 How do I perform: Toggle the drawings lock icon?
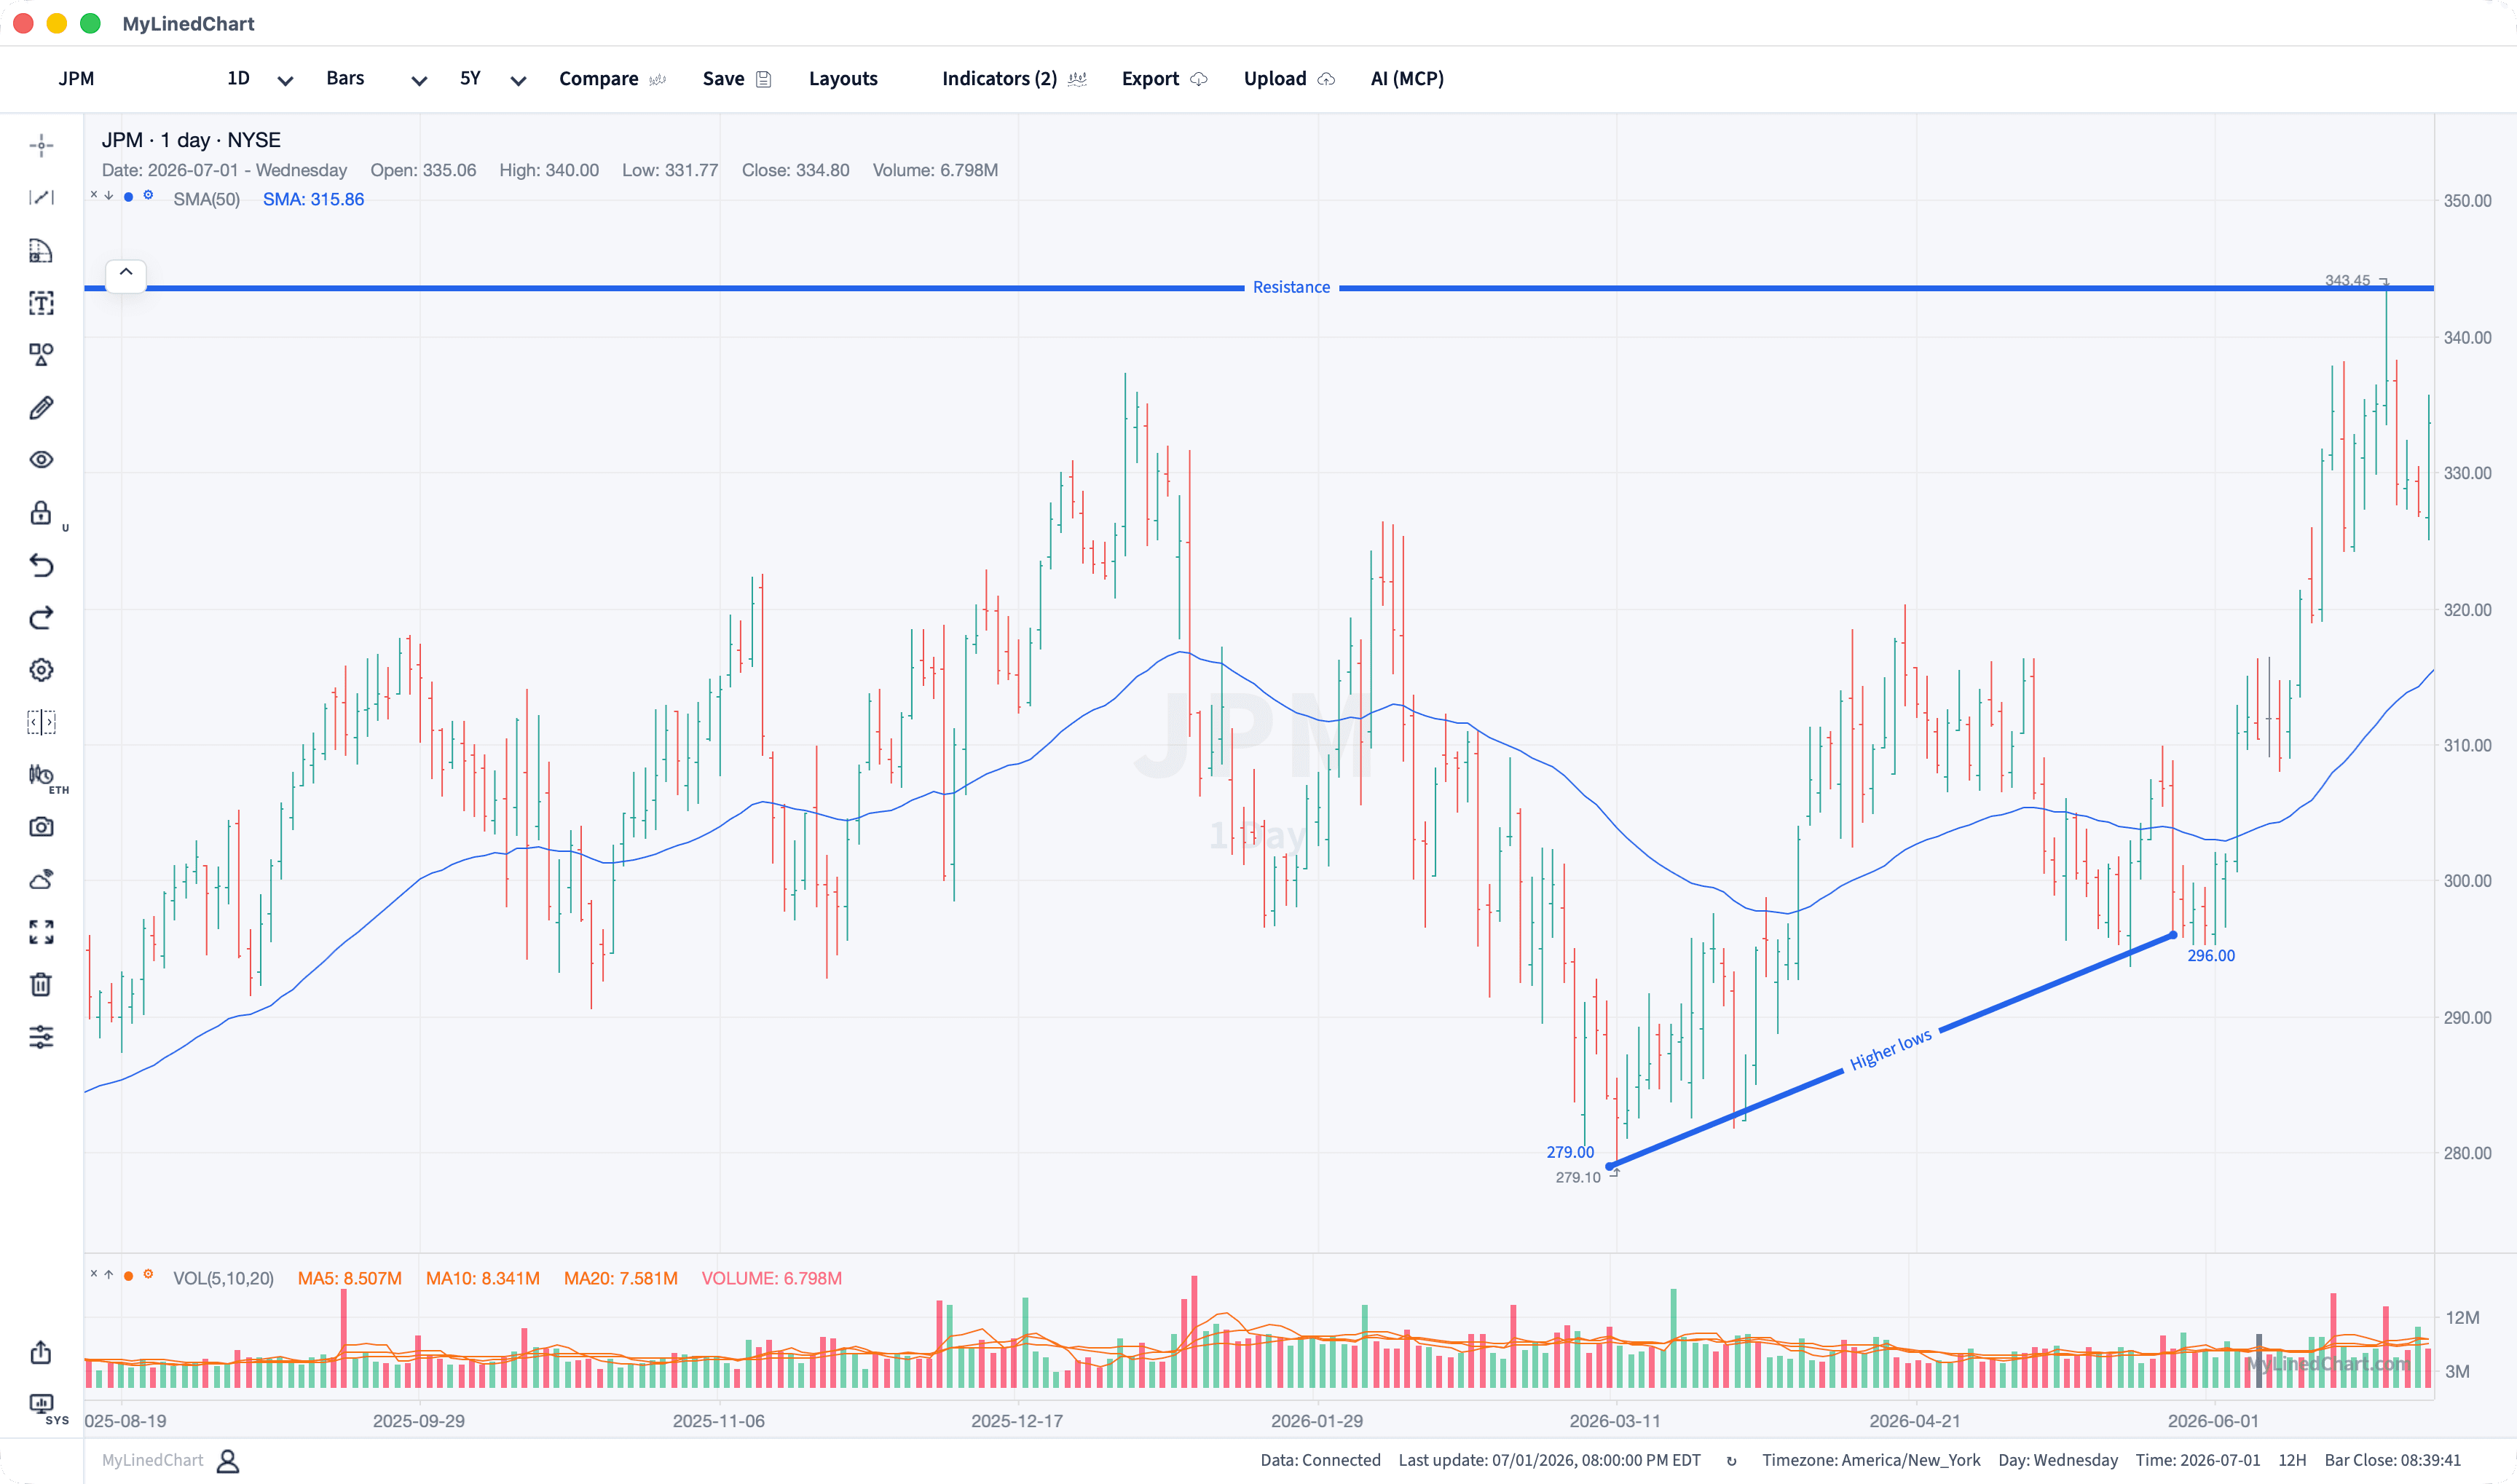tap(41, 513)
